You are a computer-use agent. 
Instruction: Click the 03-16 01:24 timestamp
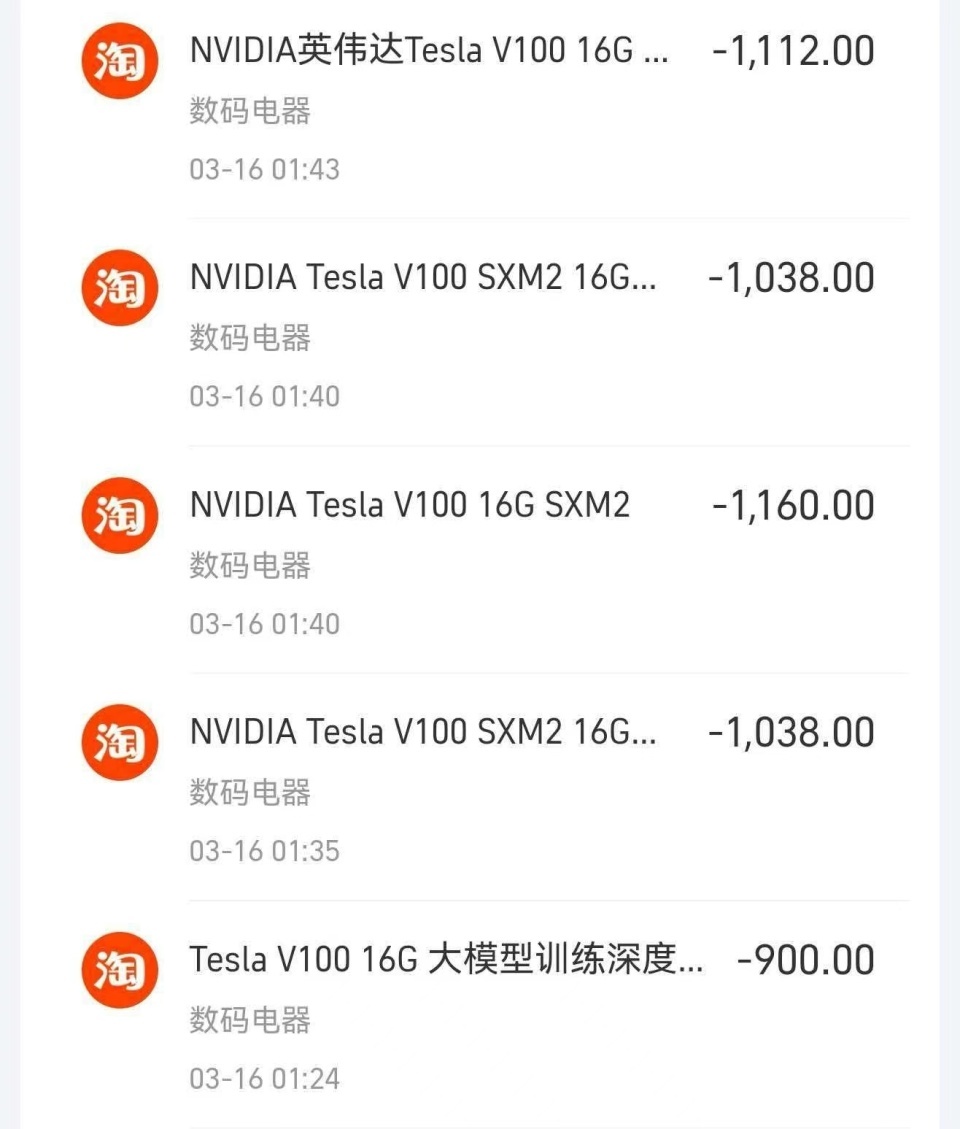point(265,1078)
